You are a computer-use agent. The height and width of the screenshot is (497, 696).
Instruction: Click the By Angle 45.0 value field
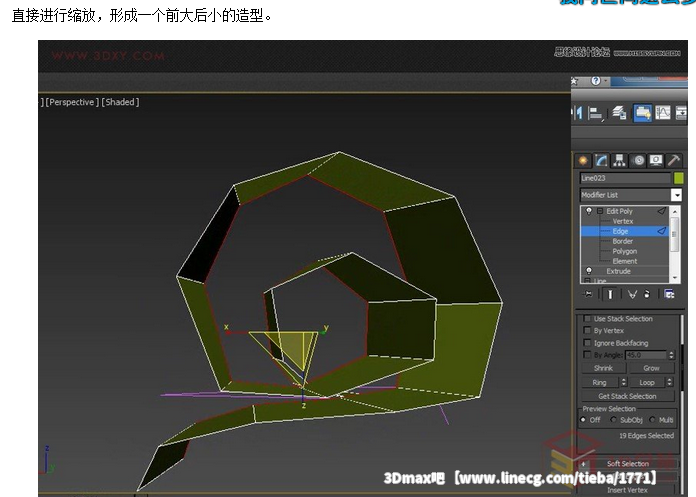coord(645,355)
